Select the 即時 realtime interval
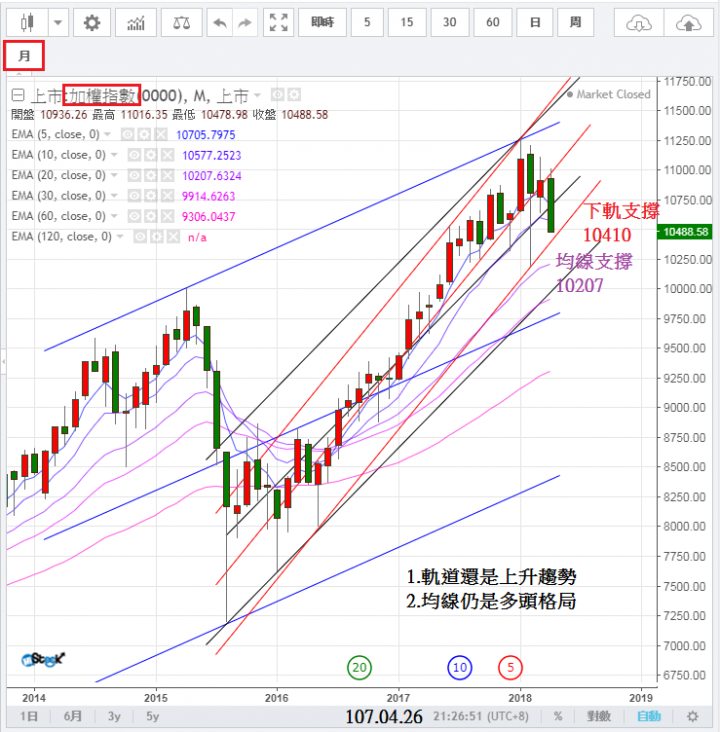The image size is (720, 732). pyautogui.click(x=322, y=22)
